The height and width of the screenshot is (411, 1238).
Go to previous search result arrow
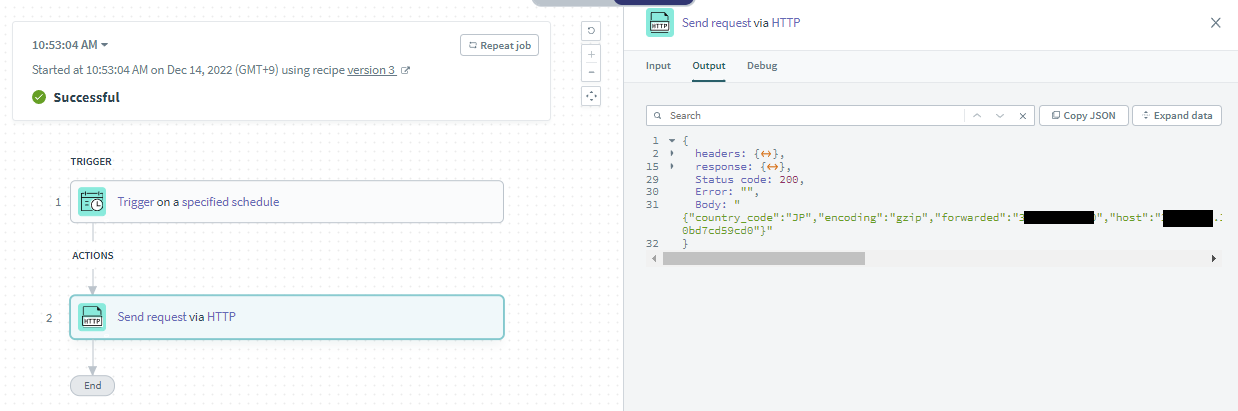click(977, 116)
